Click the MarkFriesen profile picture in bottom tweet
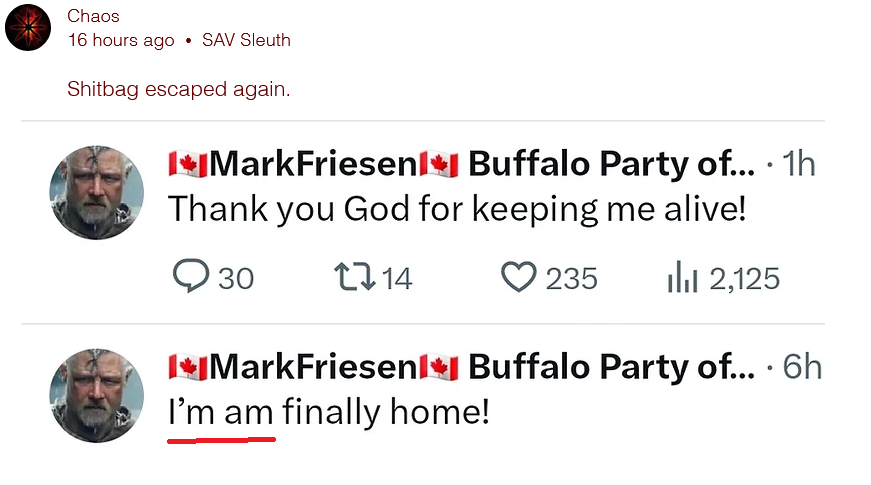871x485 pixels. [x=96, y=395]
